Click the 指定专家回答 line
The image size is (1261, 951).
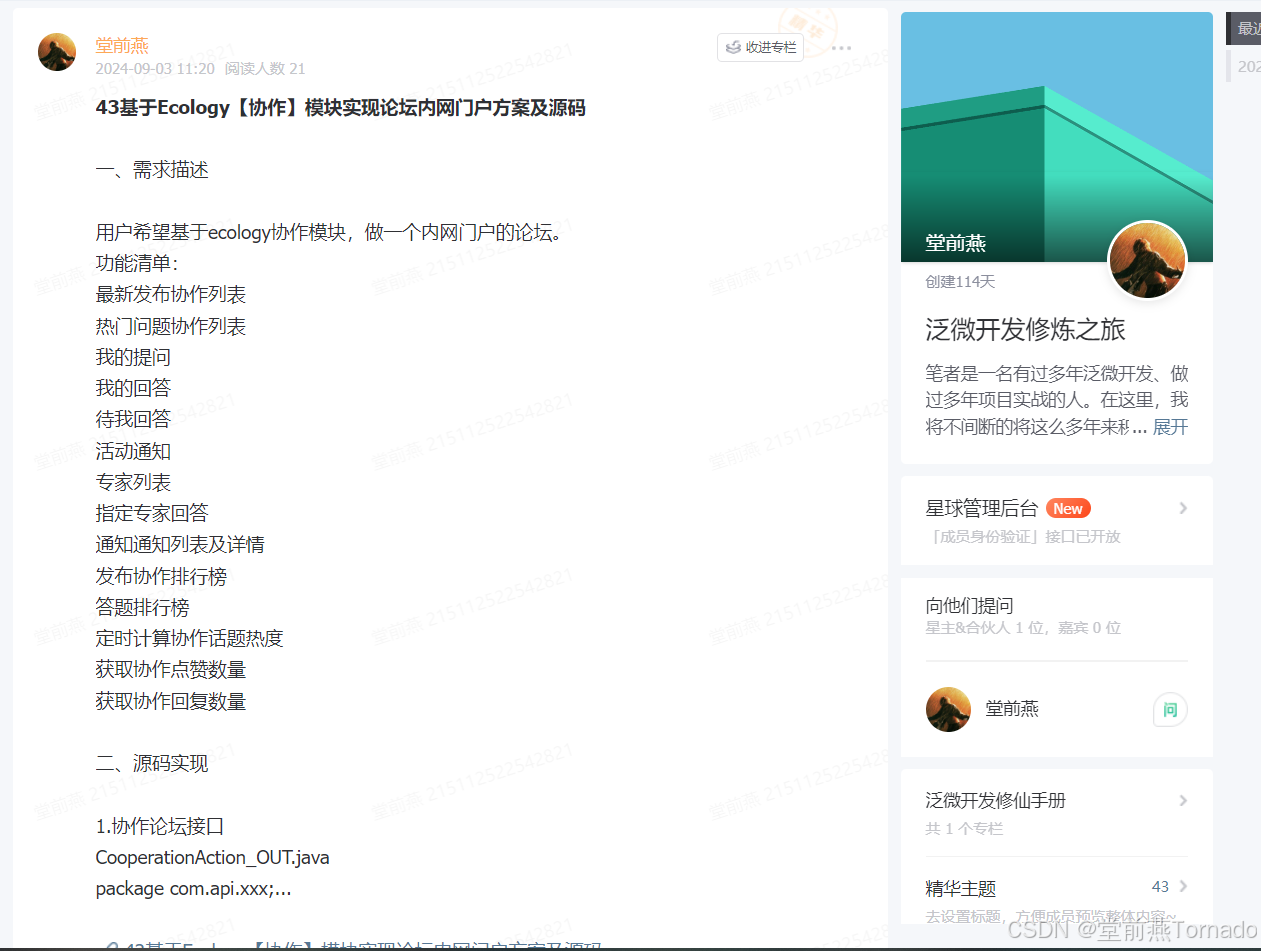click(152, 513)
